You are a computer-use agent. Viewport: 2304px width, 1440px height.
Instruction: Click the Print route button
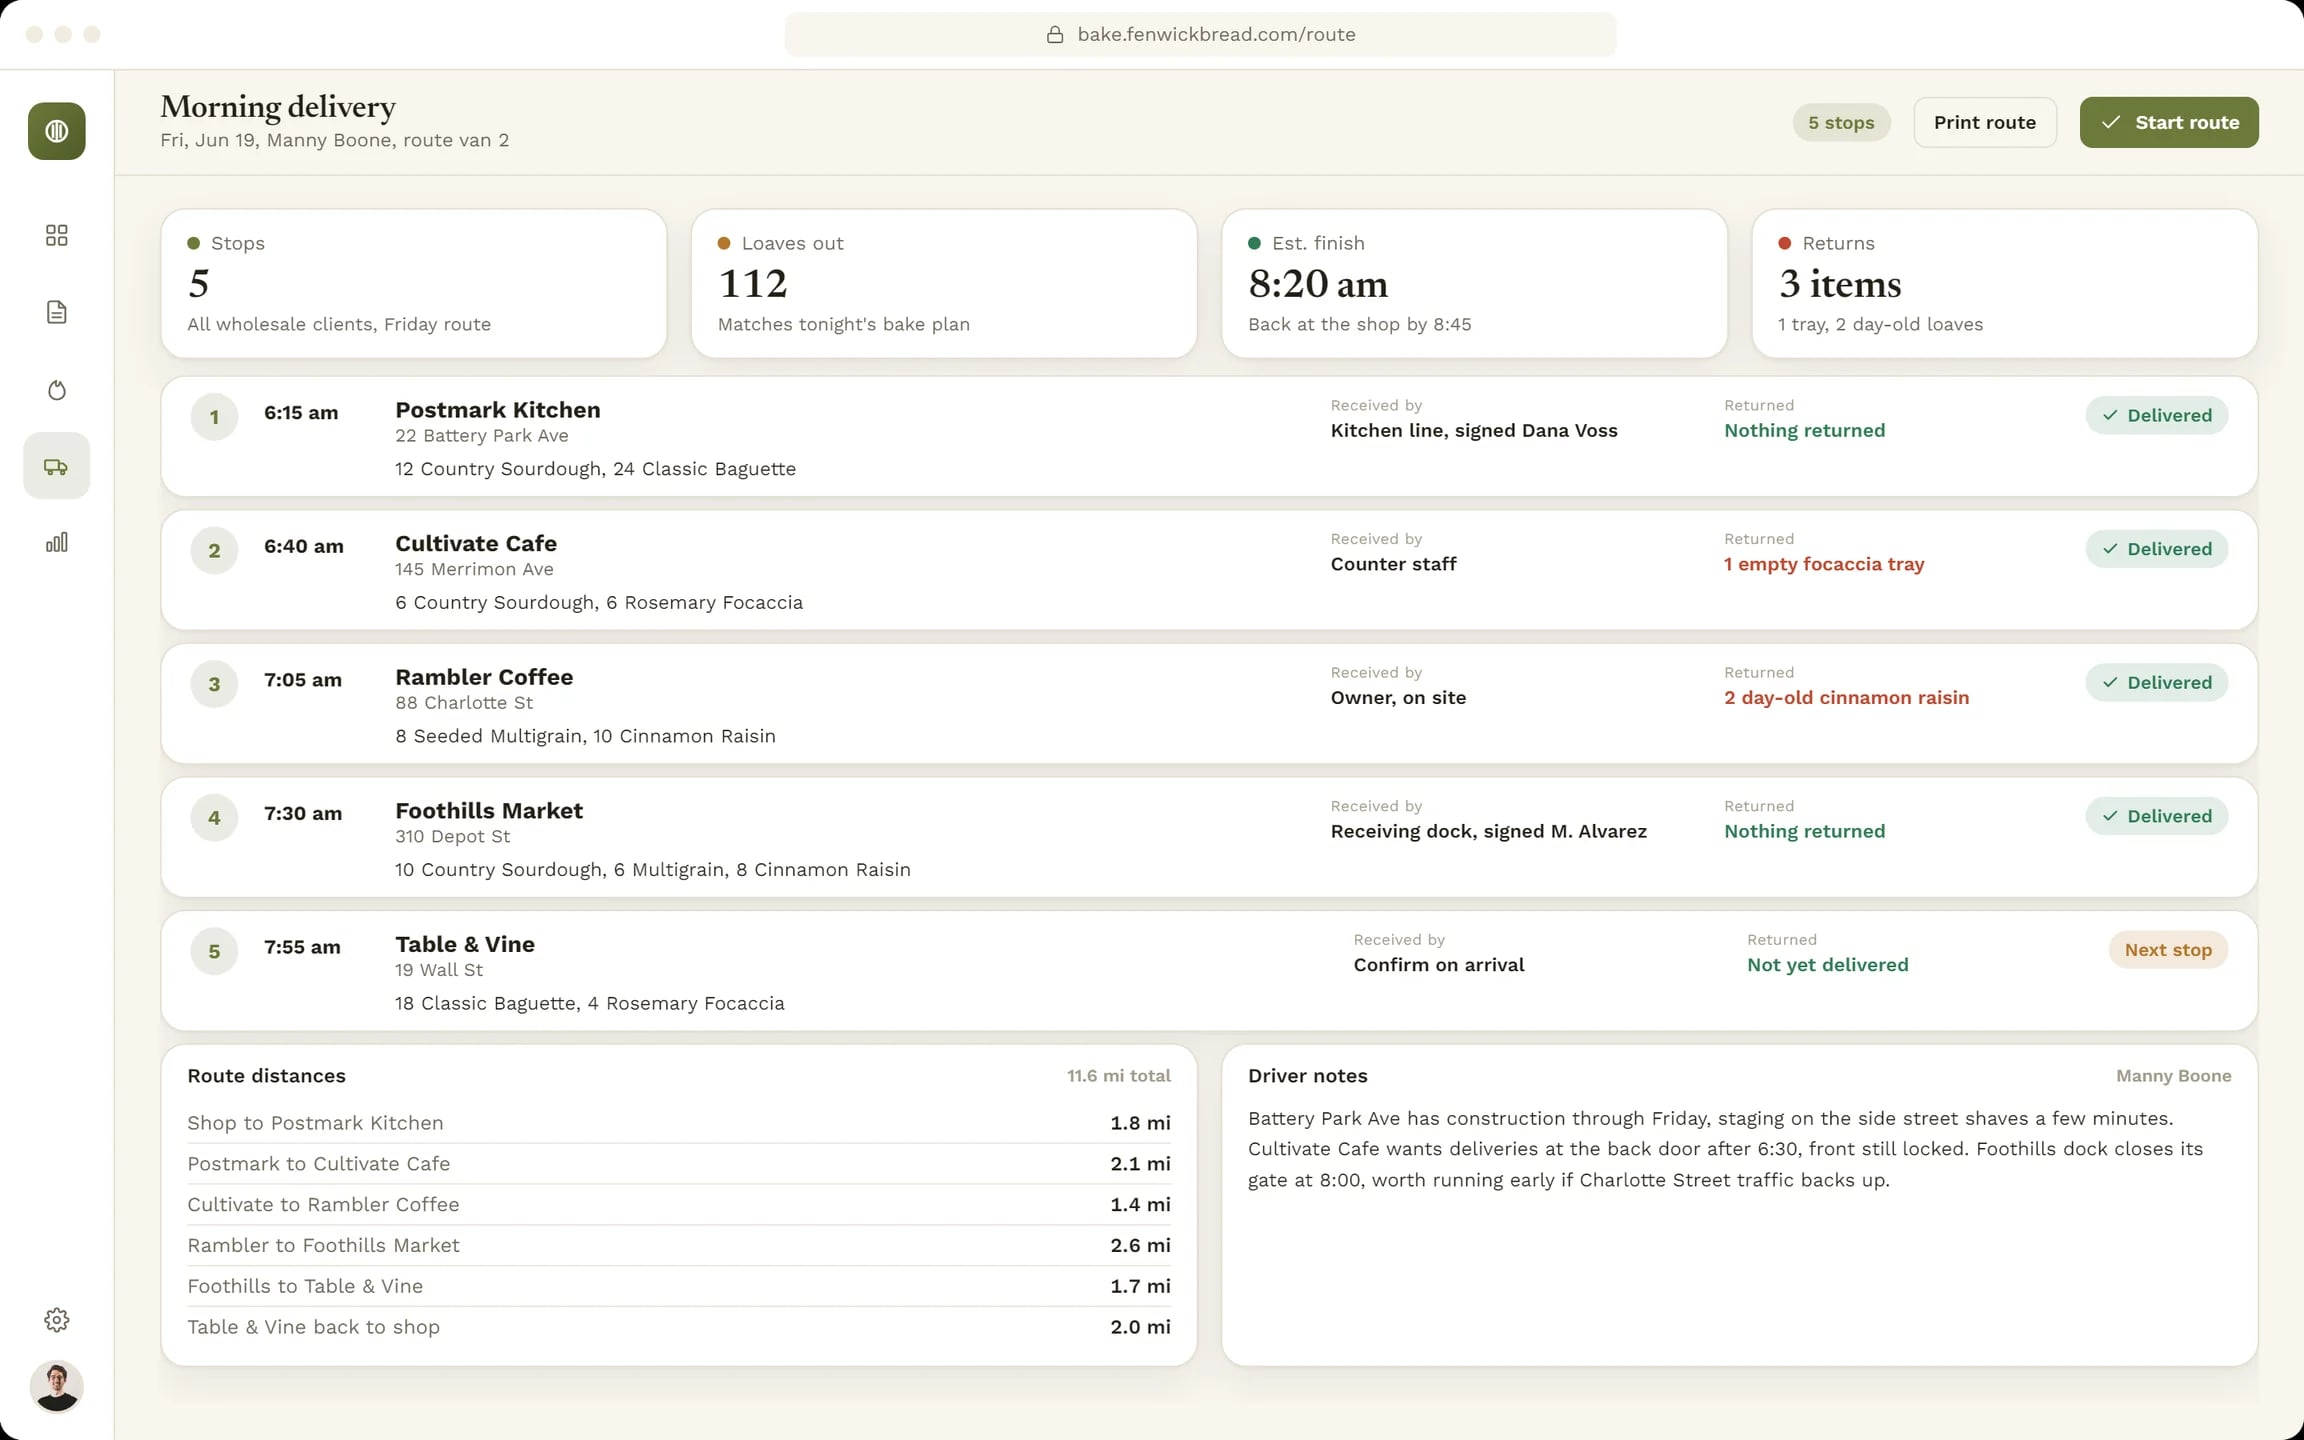coord(1985,122)
